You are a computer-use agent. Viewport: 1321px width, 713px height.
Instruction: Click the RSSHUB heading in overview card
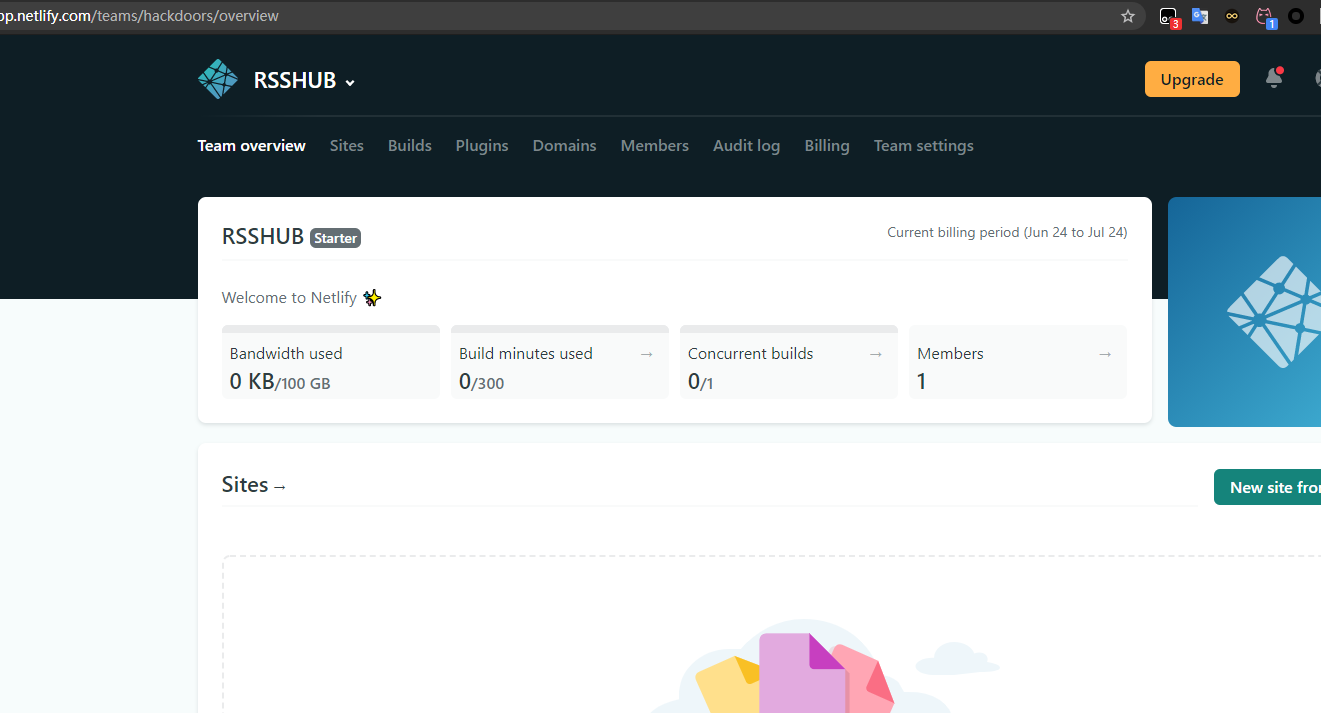(263, 237)
